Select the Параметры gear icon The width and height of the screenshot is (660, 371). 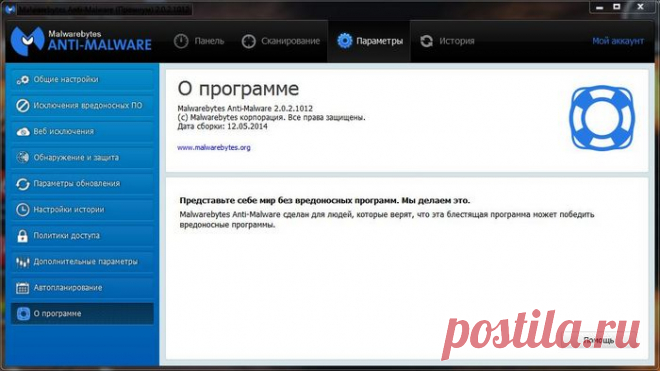(344, 41)
